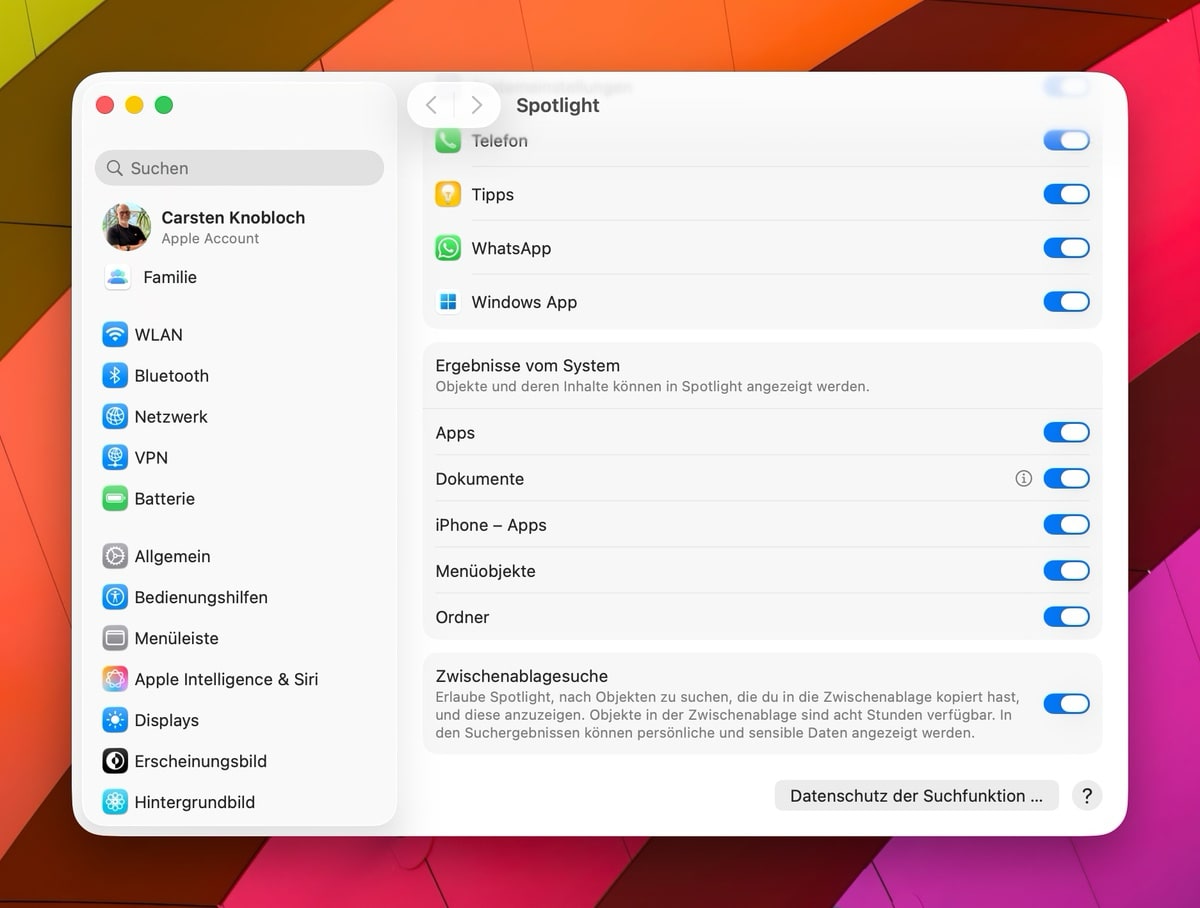
Task: Turn off the Ordner results toggle
Action: (x=1066, y=617)
